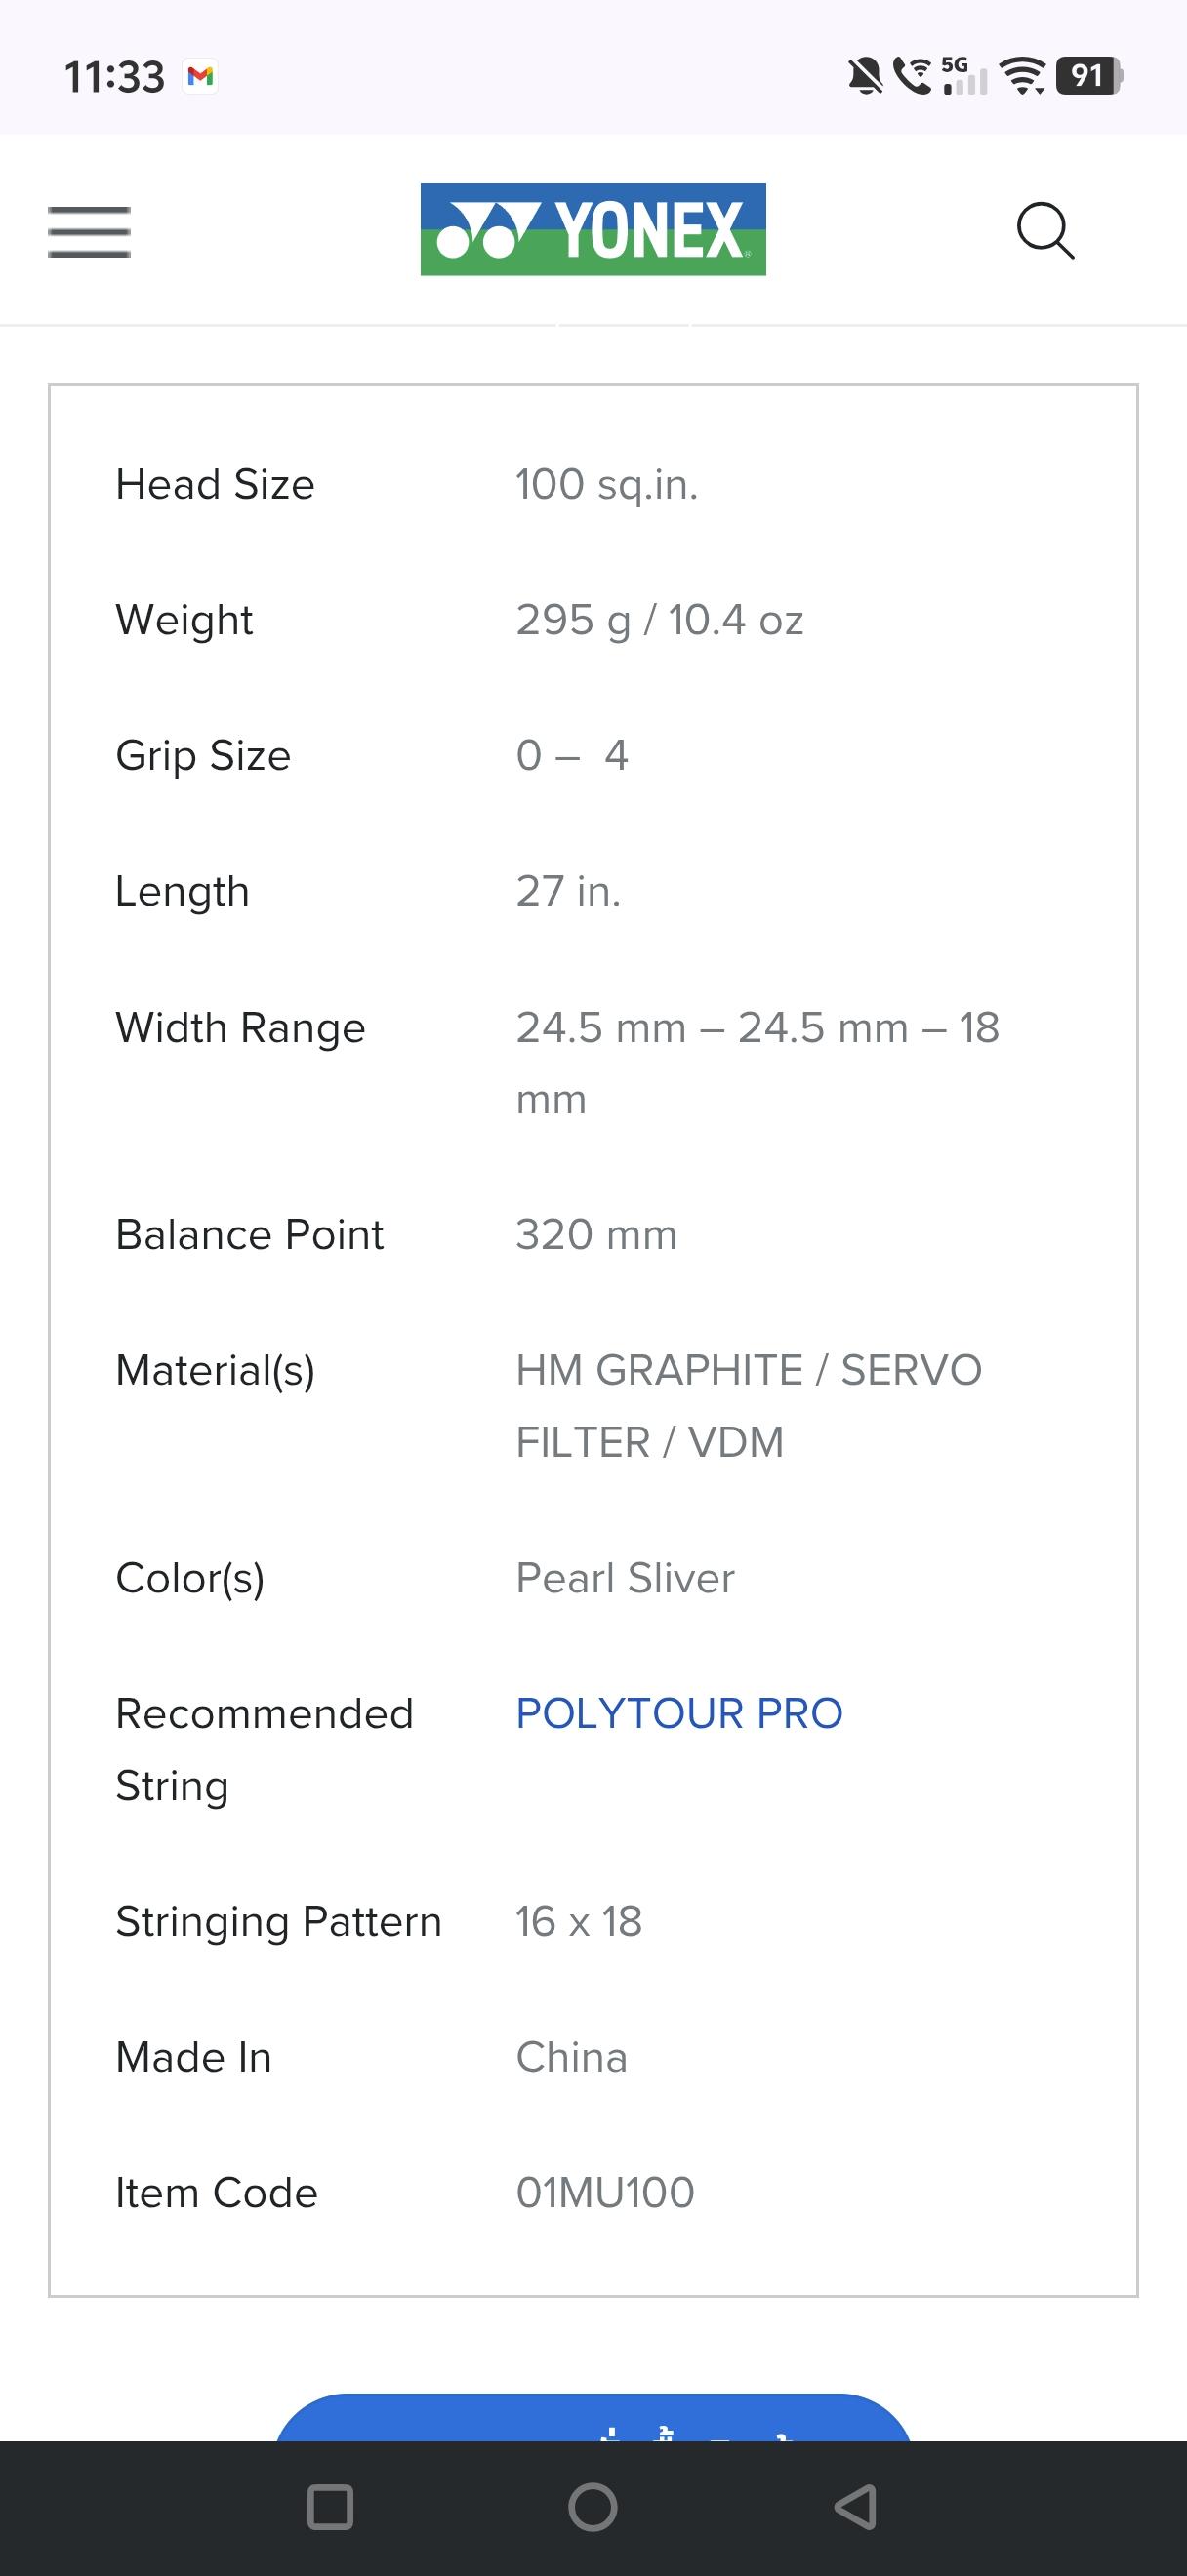Tap the Recommended String label
Image resolution: width=1187 pixels, height=2576 pixels.
point(264,1749)
